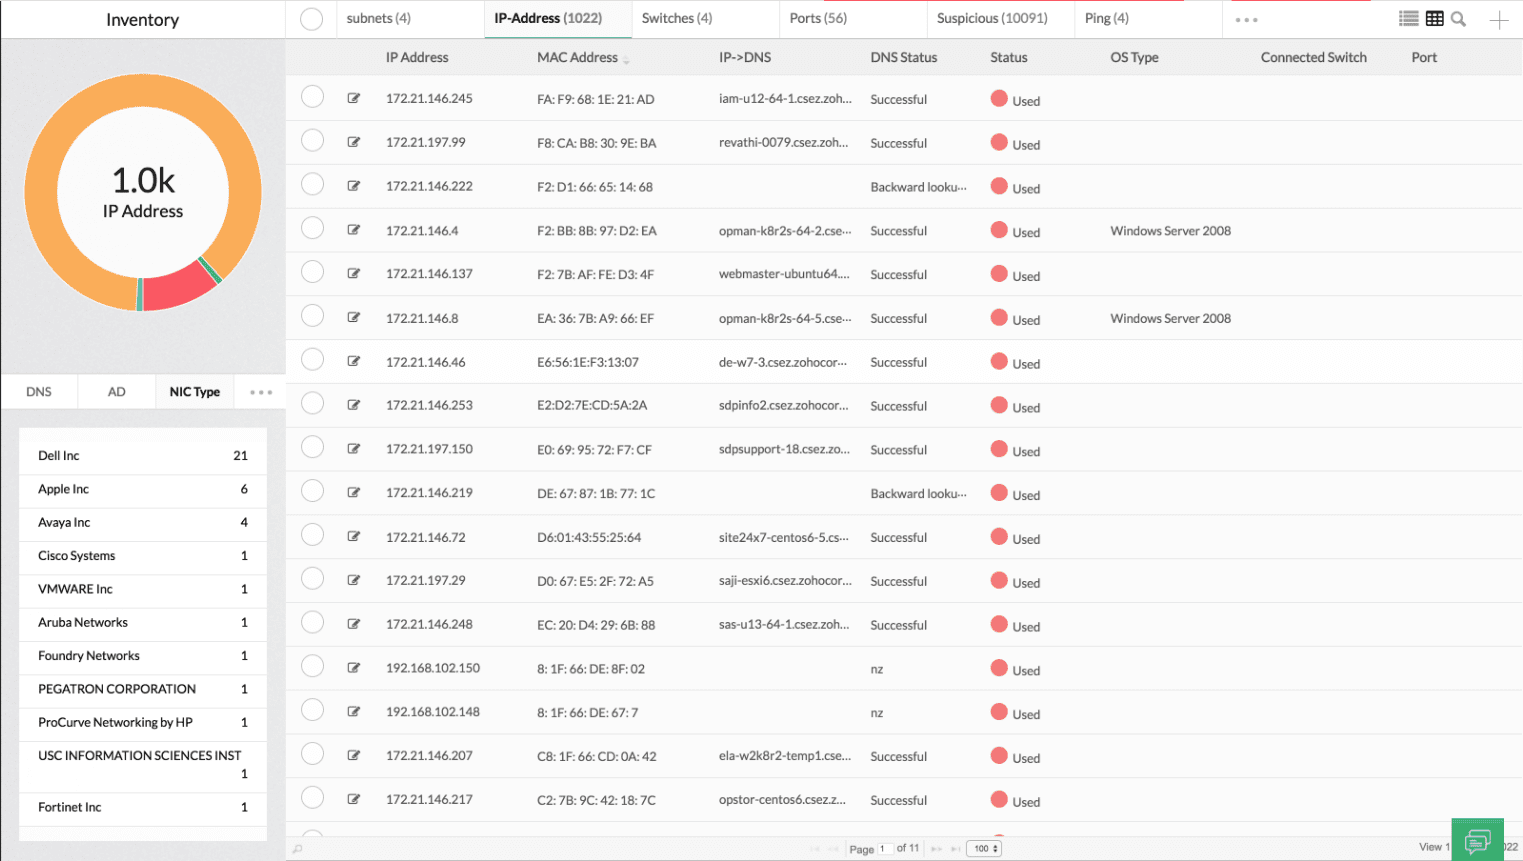Screen dimensions: 1523x861
Task: Select the row for 172.21.197.99
Action: tap(313, 141)
